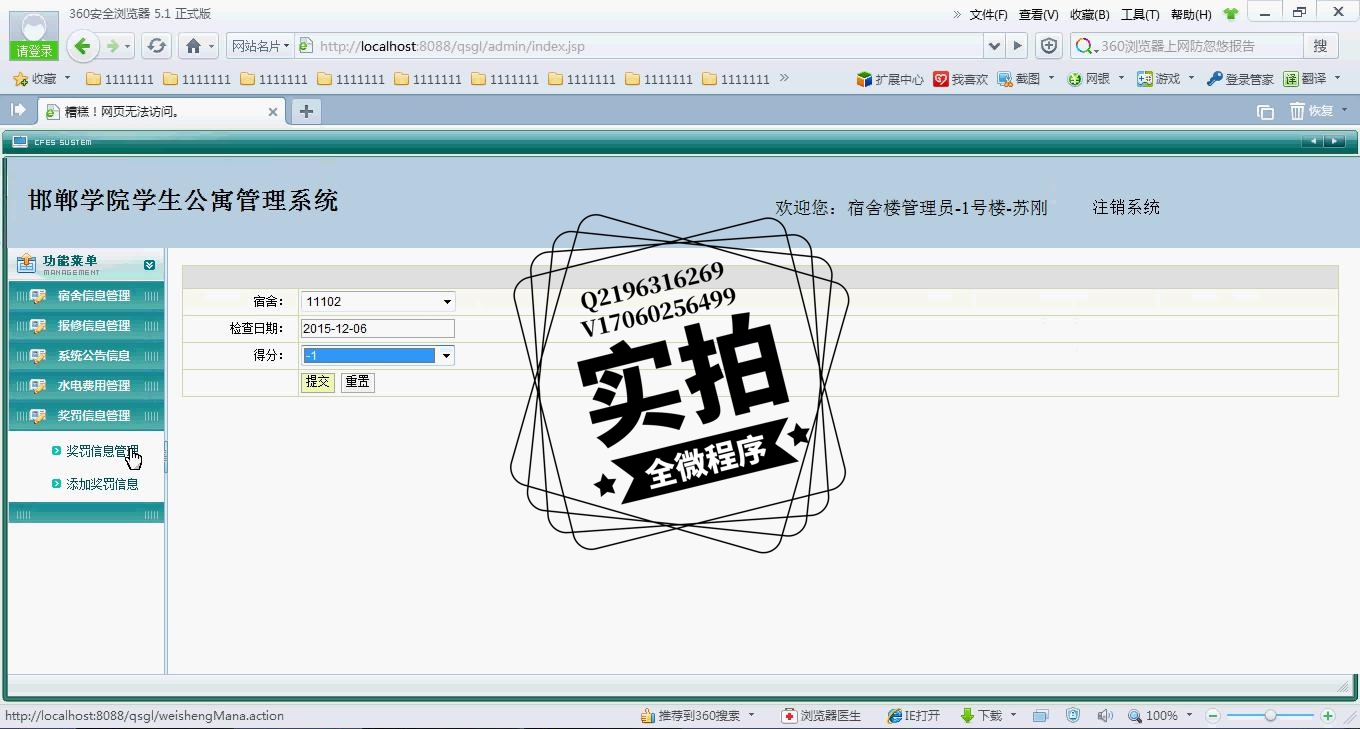Image resolution: width=1360 pixels, height=729 pixels.
Task: Toggle the sound speaker icon in status bar
Action: point(1104,716)
